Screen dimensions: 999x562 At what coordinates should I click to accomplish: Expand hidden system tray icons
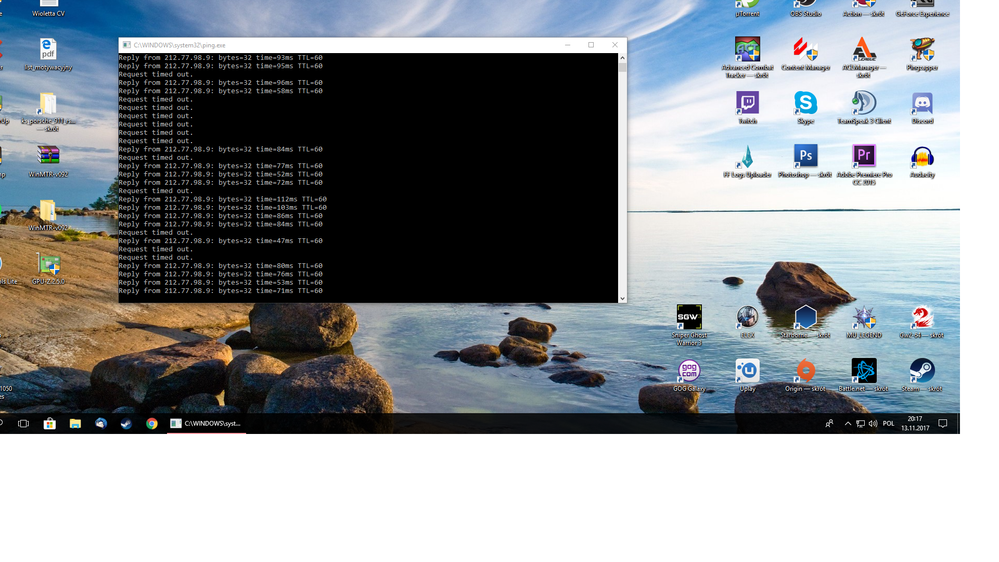coord(848,424)
